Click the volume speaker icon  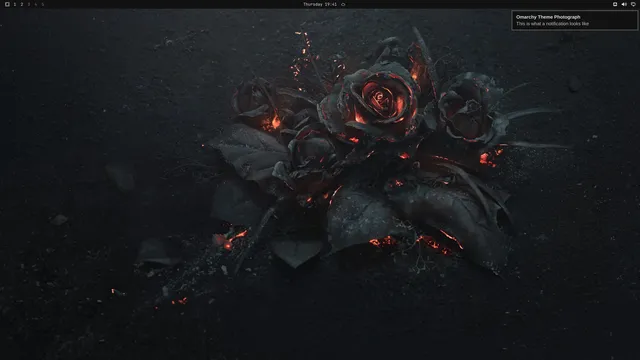pyautogui.click(x=624, y=4)
